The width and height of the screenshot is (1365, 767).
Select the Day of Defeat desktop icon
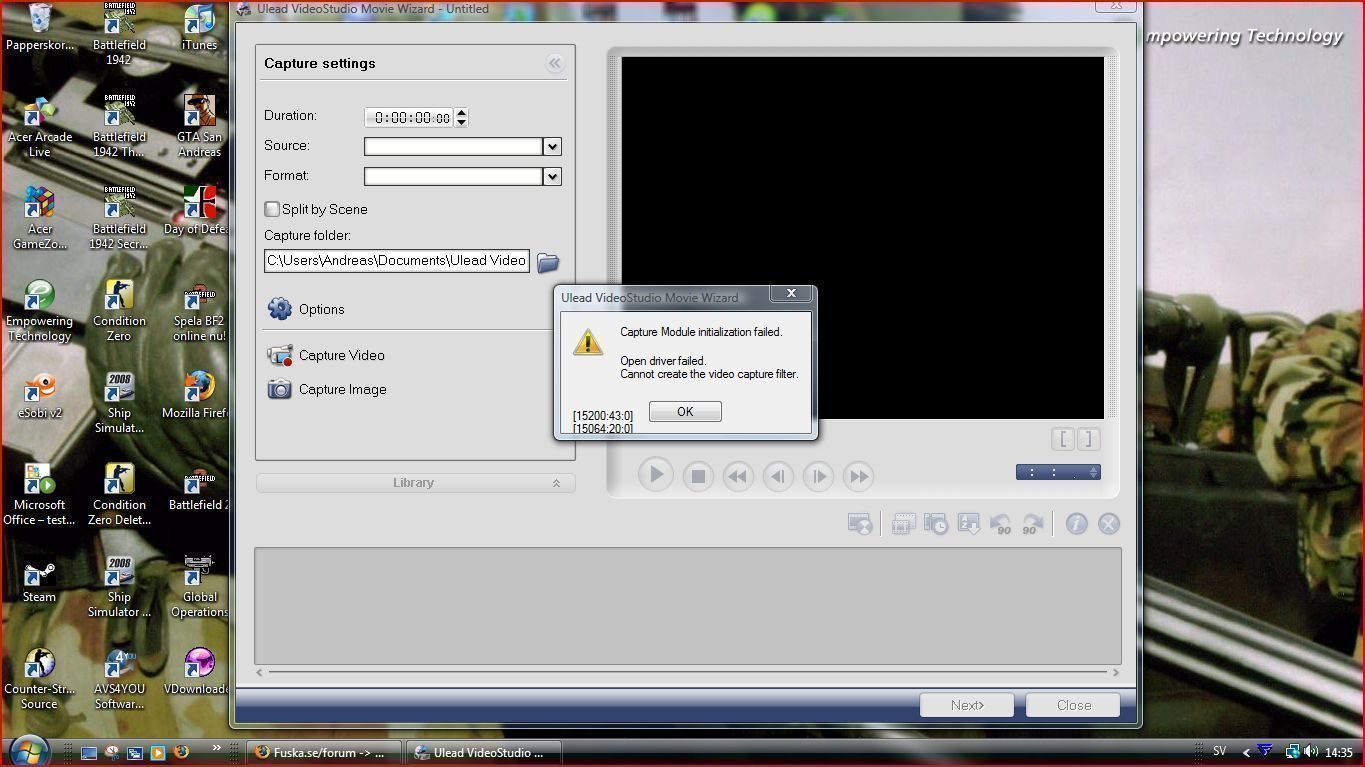197,211
